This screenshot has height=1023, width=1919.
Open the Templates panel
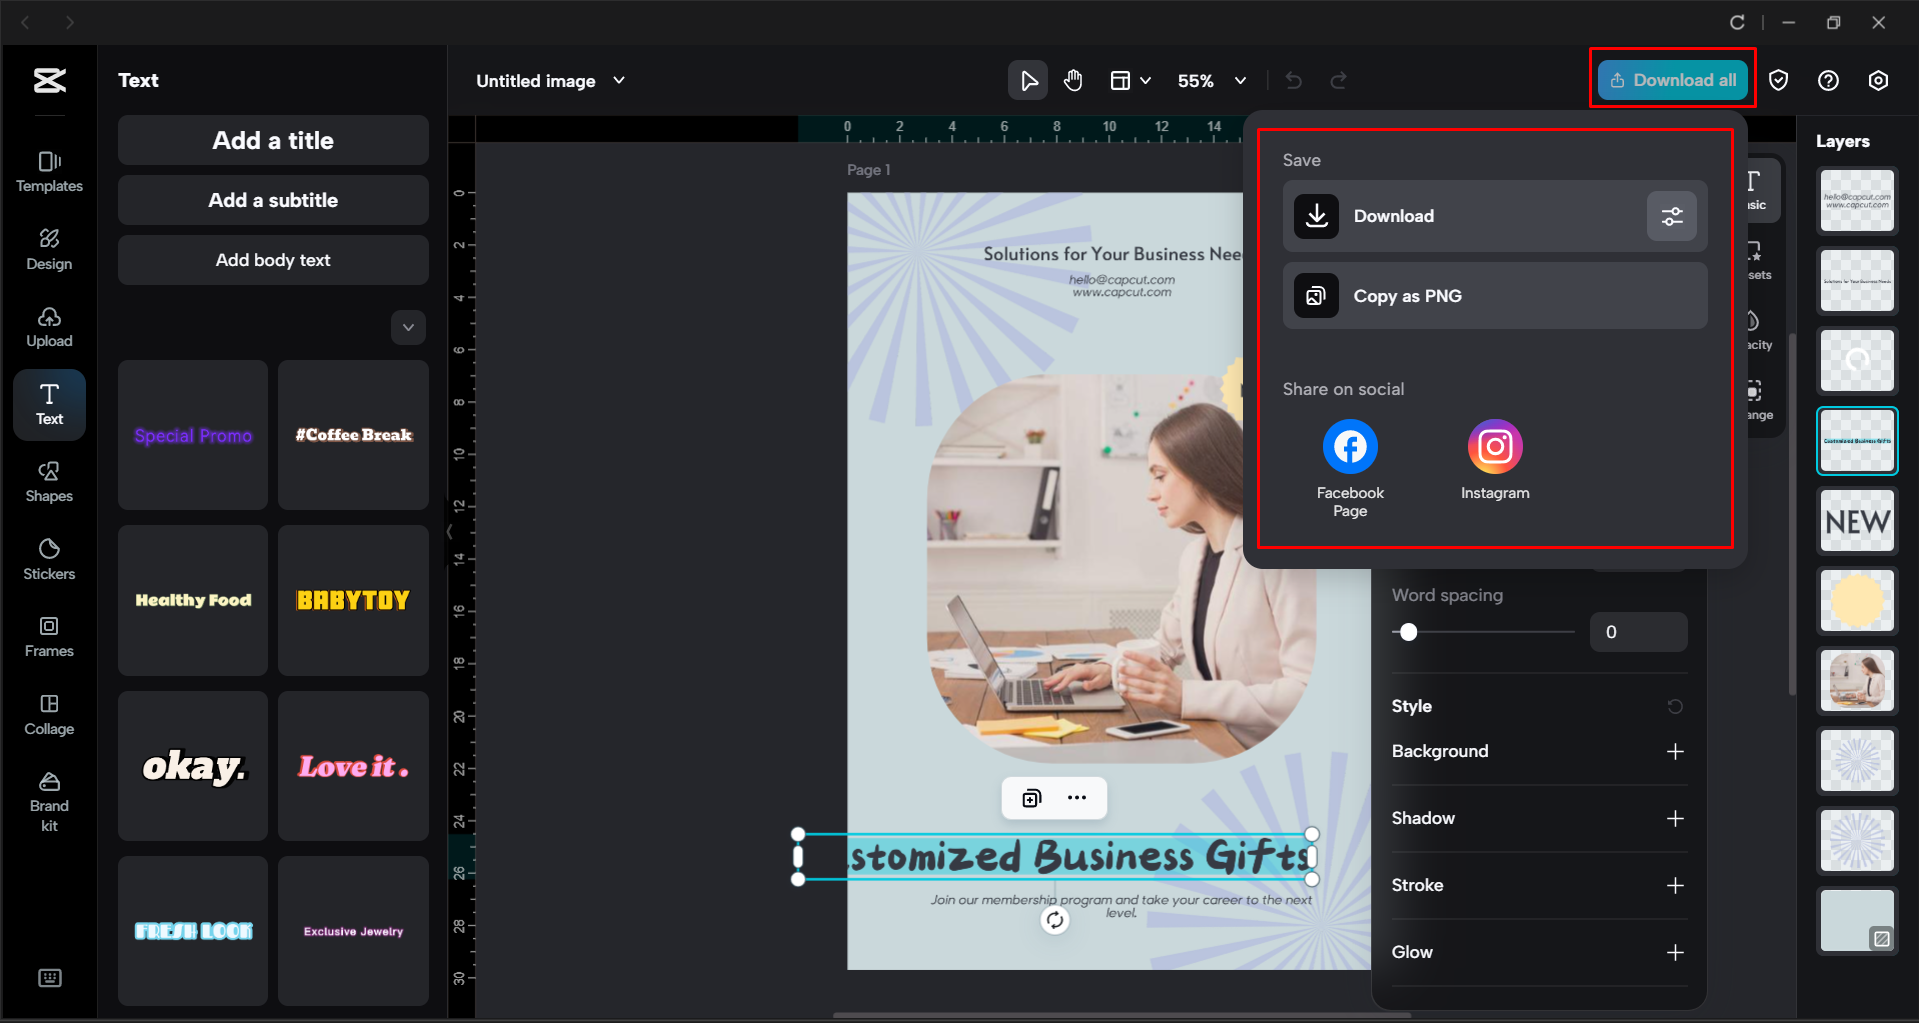(49, 170)
